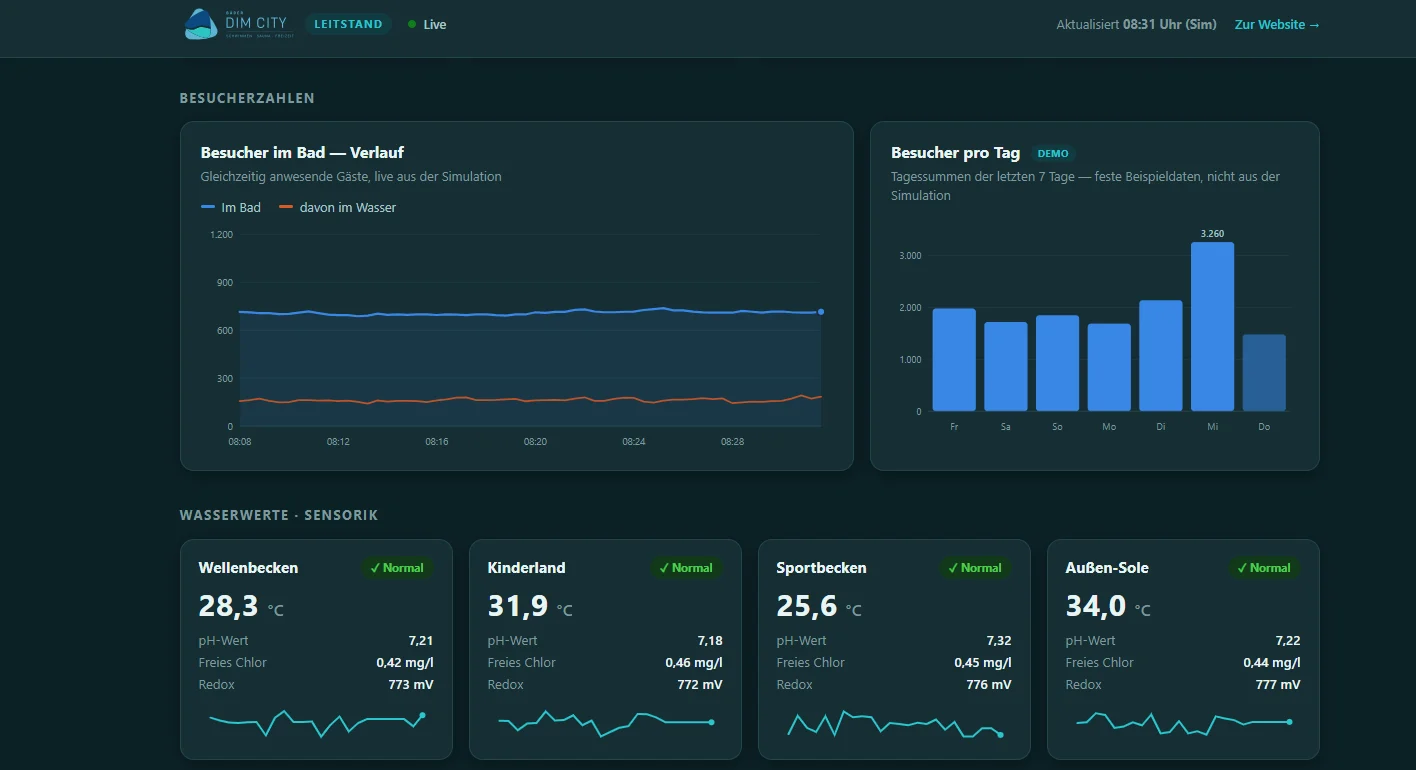
Task: Click the Normal badge on the Außen-Sole card
Action: pyautogui.click(x=1263, y=568)
